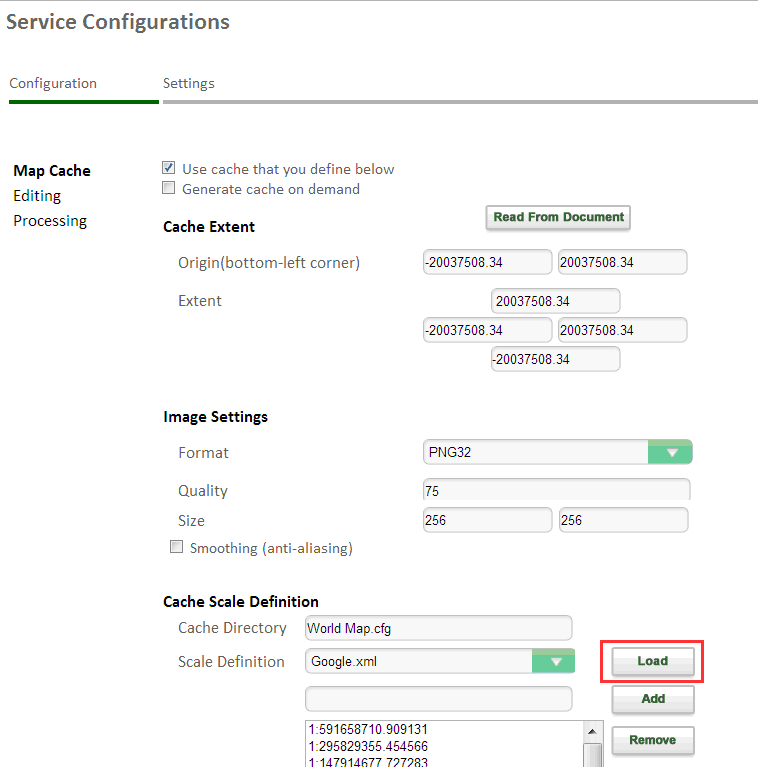Click the first Size field
This screenshot has height=768, width=758.
click(487, 520)
